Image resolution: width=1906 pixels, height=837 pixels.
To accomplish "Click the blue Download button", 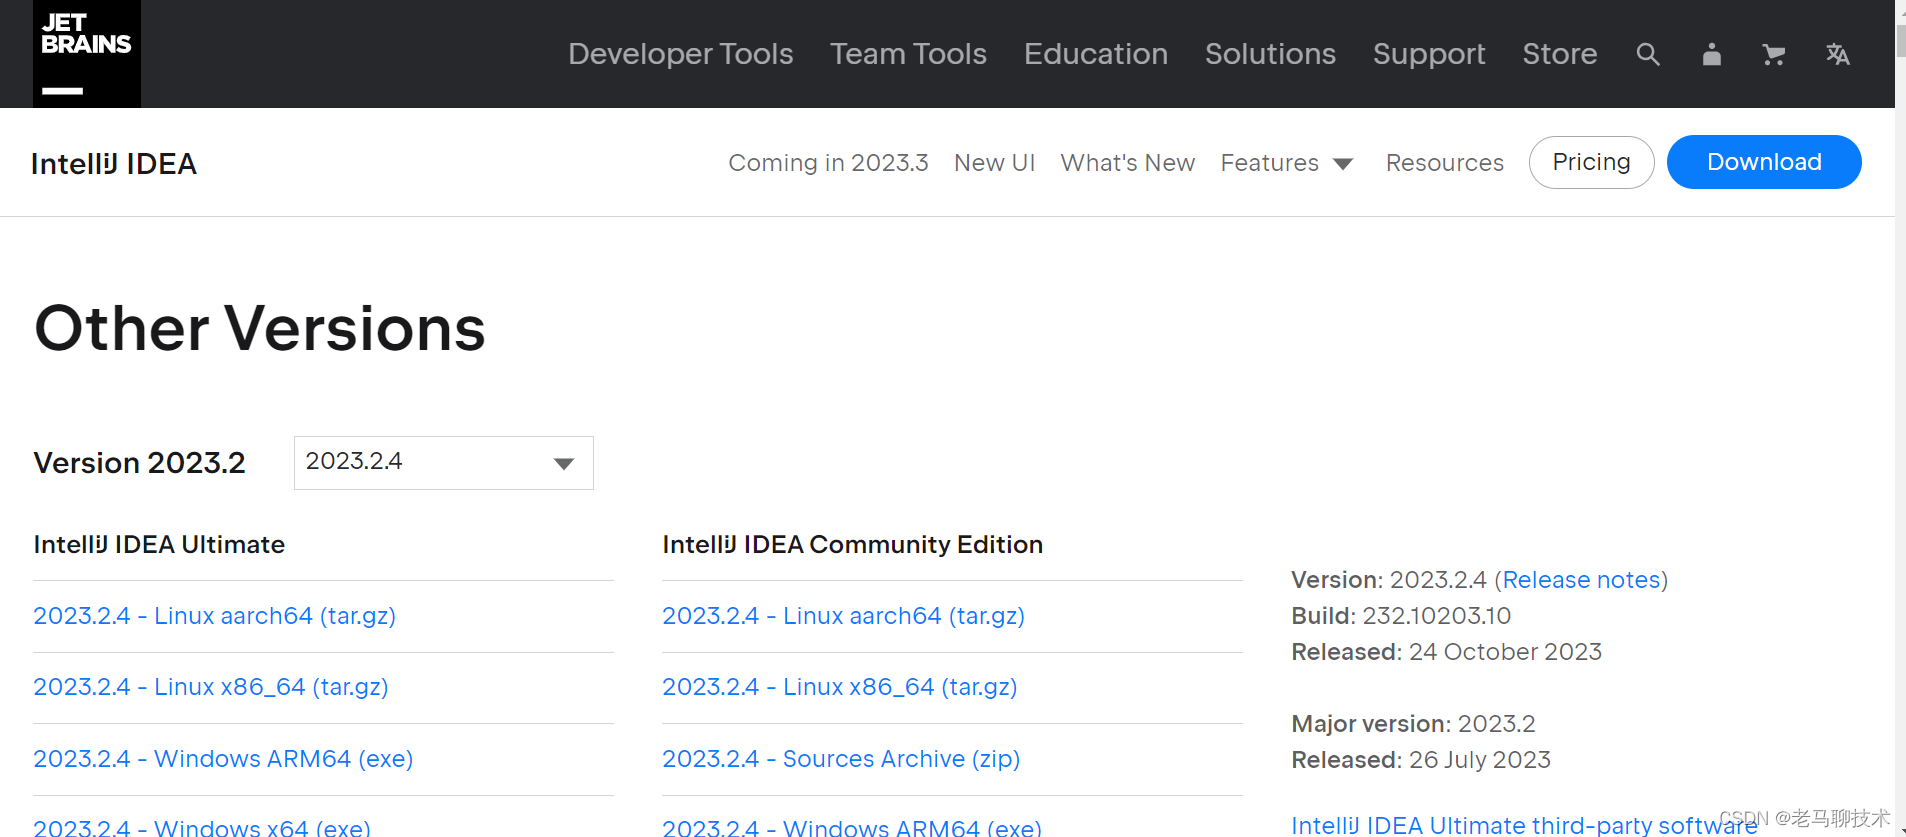I will pyautogui.click(x=1764, y=162).
